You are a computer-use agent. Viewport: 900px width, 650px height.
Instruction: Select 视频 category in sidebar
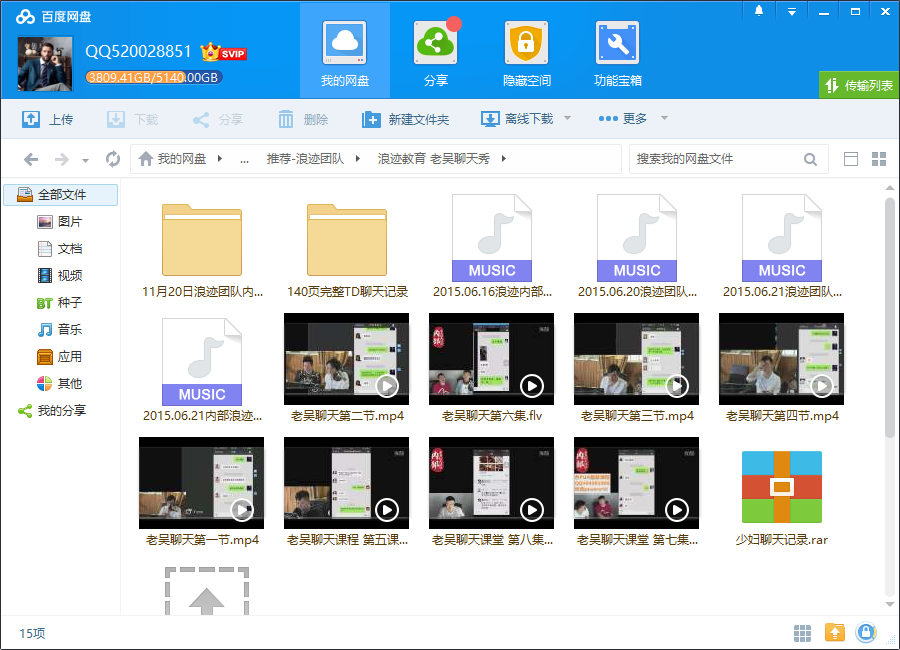(60, 276)
